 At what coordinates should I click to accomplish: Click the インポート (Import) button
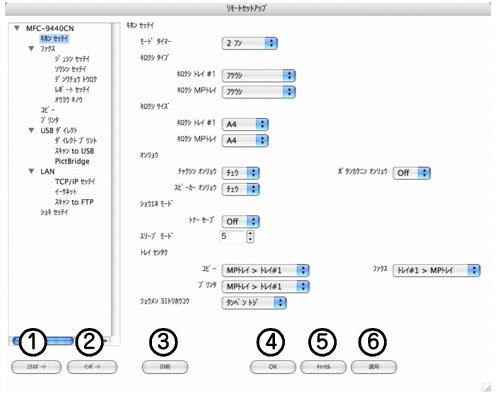click(92, 367)
